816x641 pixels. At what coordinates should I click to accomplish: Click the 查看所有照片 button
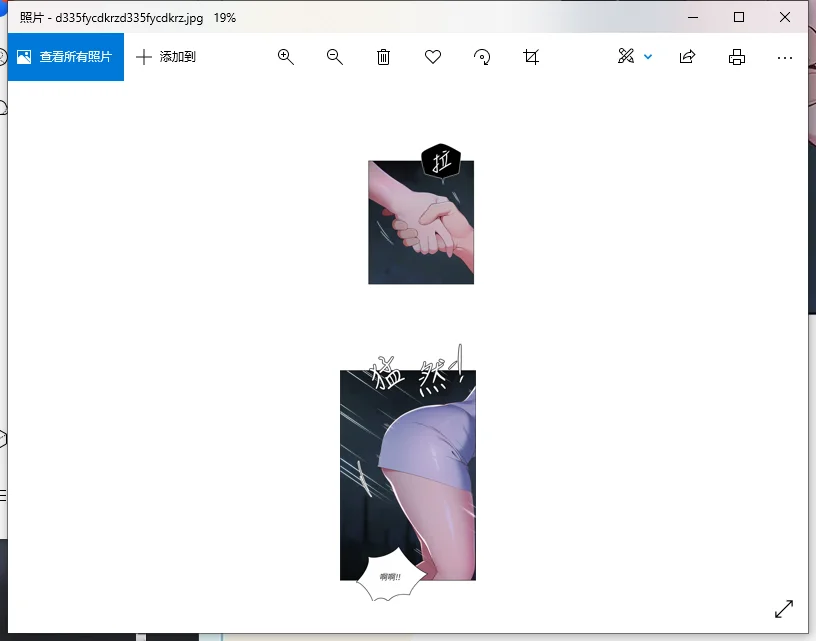(65, 57)
